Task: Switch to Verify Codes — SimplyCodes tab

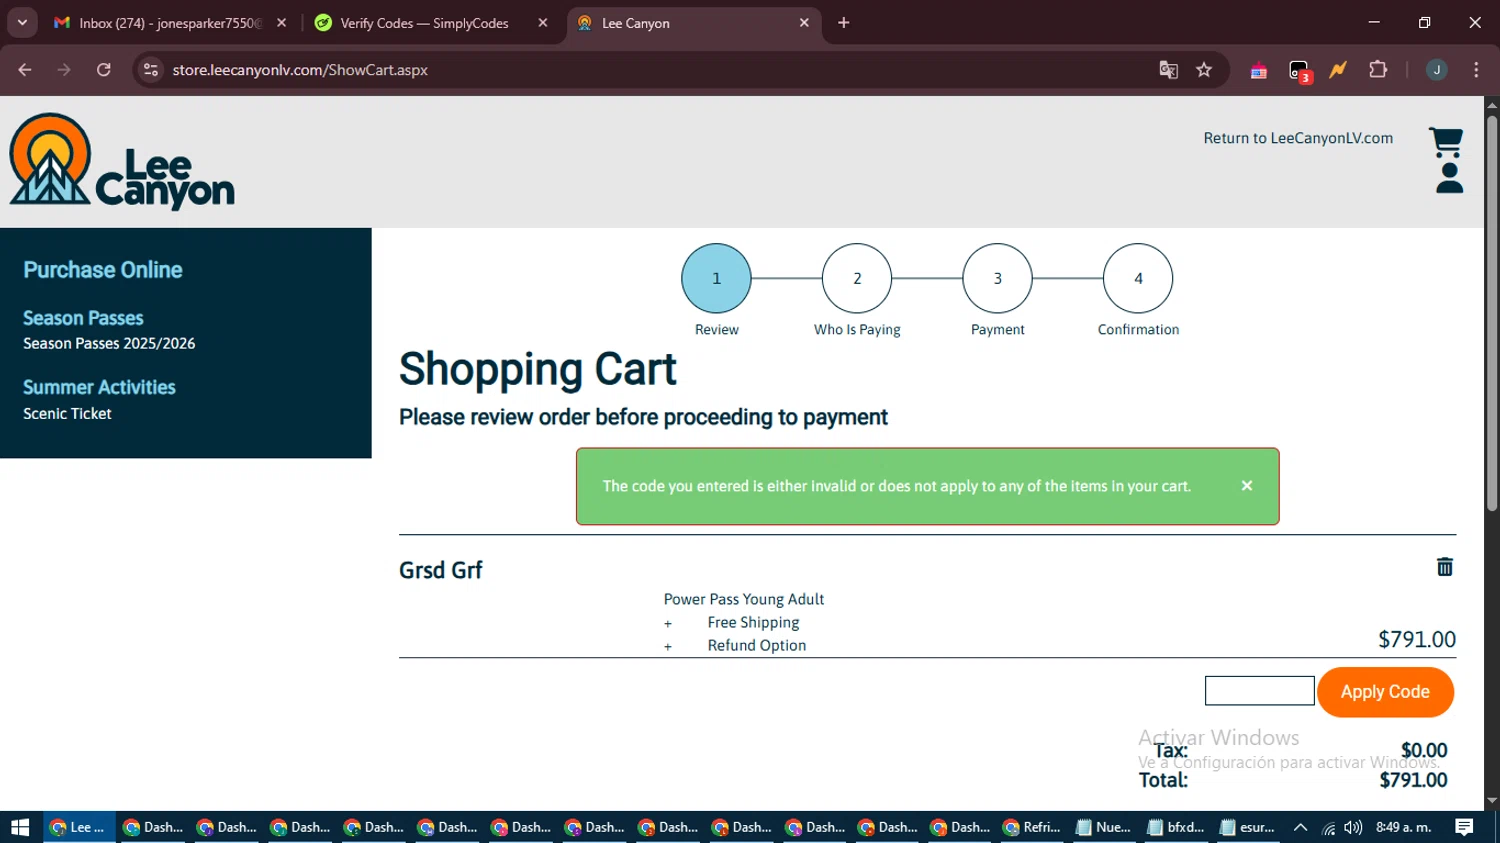Action: tap(424, 23)
